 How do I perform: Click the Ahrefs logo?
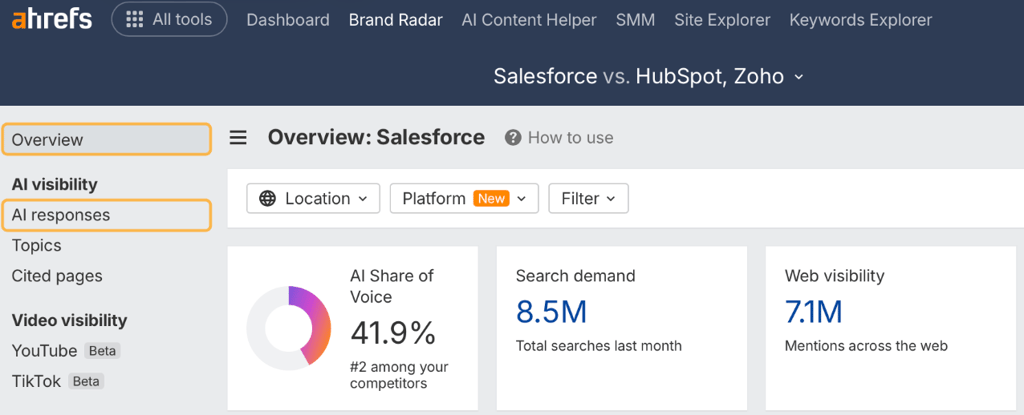pyautogui.click(x=52, y=20)
